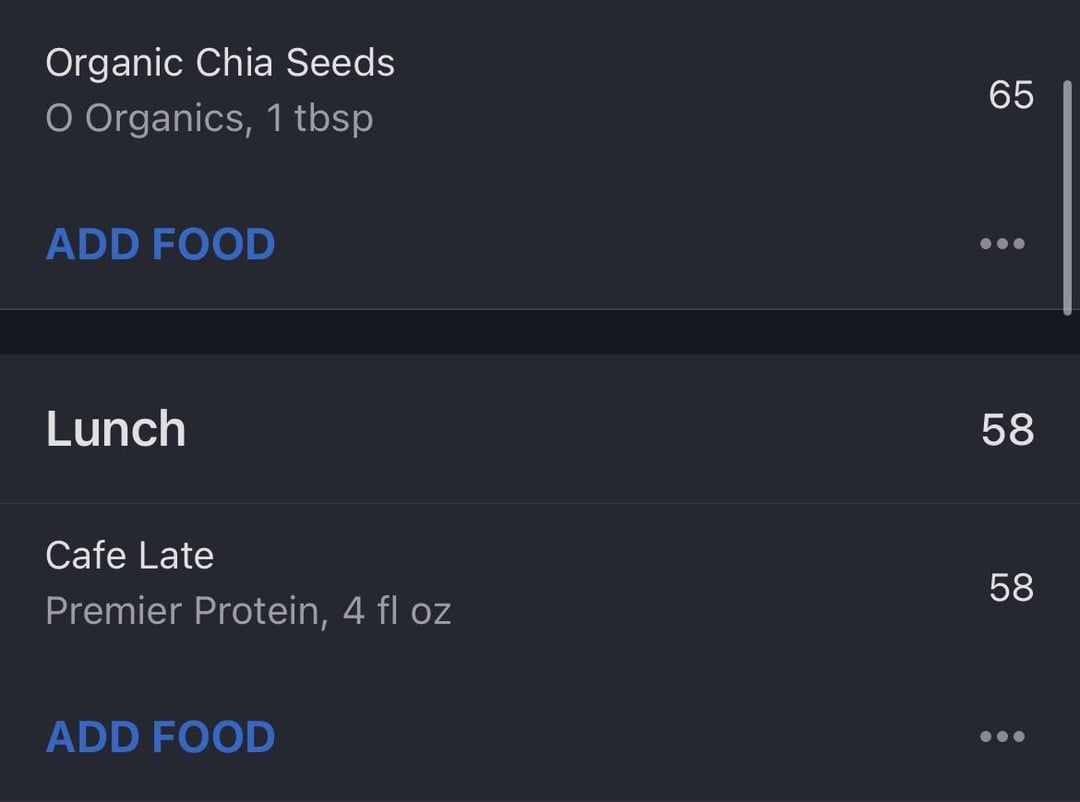
Task: Tap the thin separator line beneath Lunch header
Action: [x=540, y=504]
